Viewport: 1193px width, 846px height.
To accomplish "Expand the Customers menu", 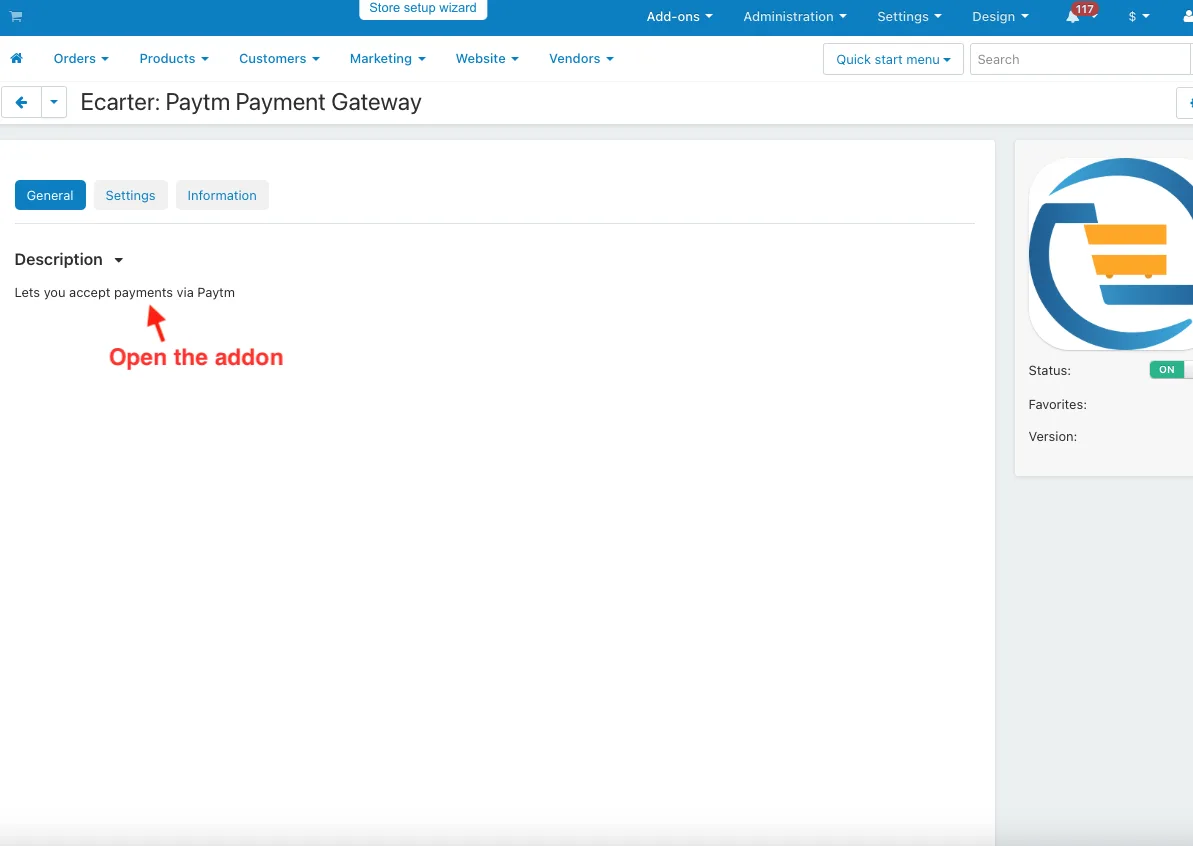I will click(279, 59).
